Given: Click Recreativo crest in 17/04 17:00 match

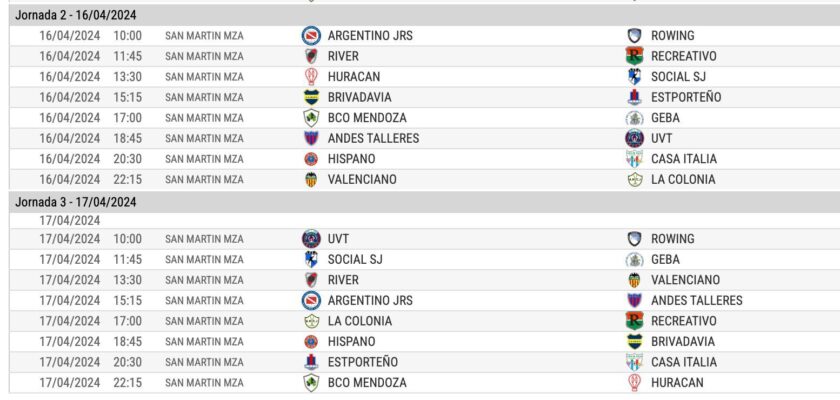Looking at the screenshot, I should pos(633,321).
